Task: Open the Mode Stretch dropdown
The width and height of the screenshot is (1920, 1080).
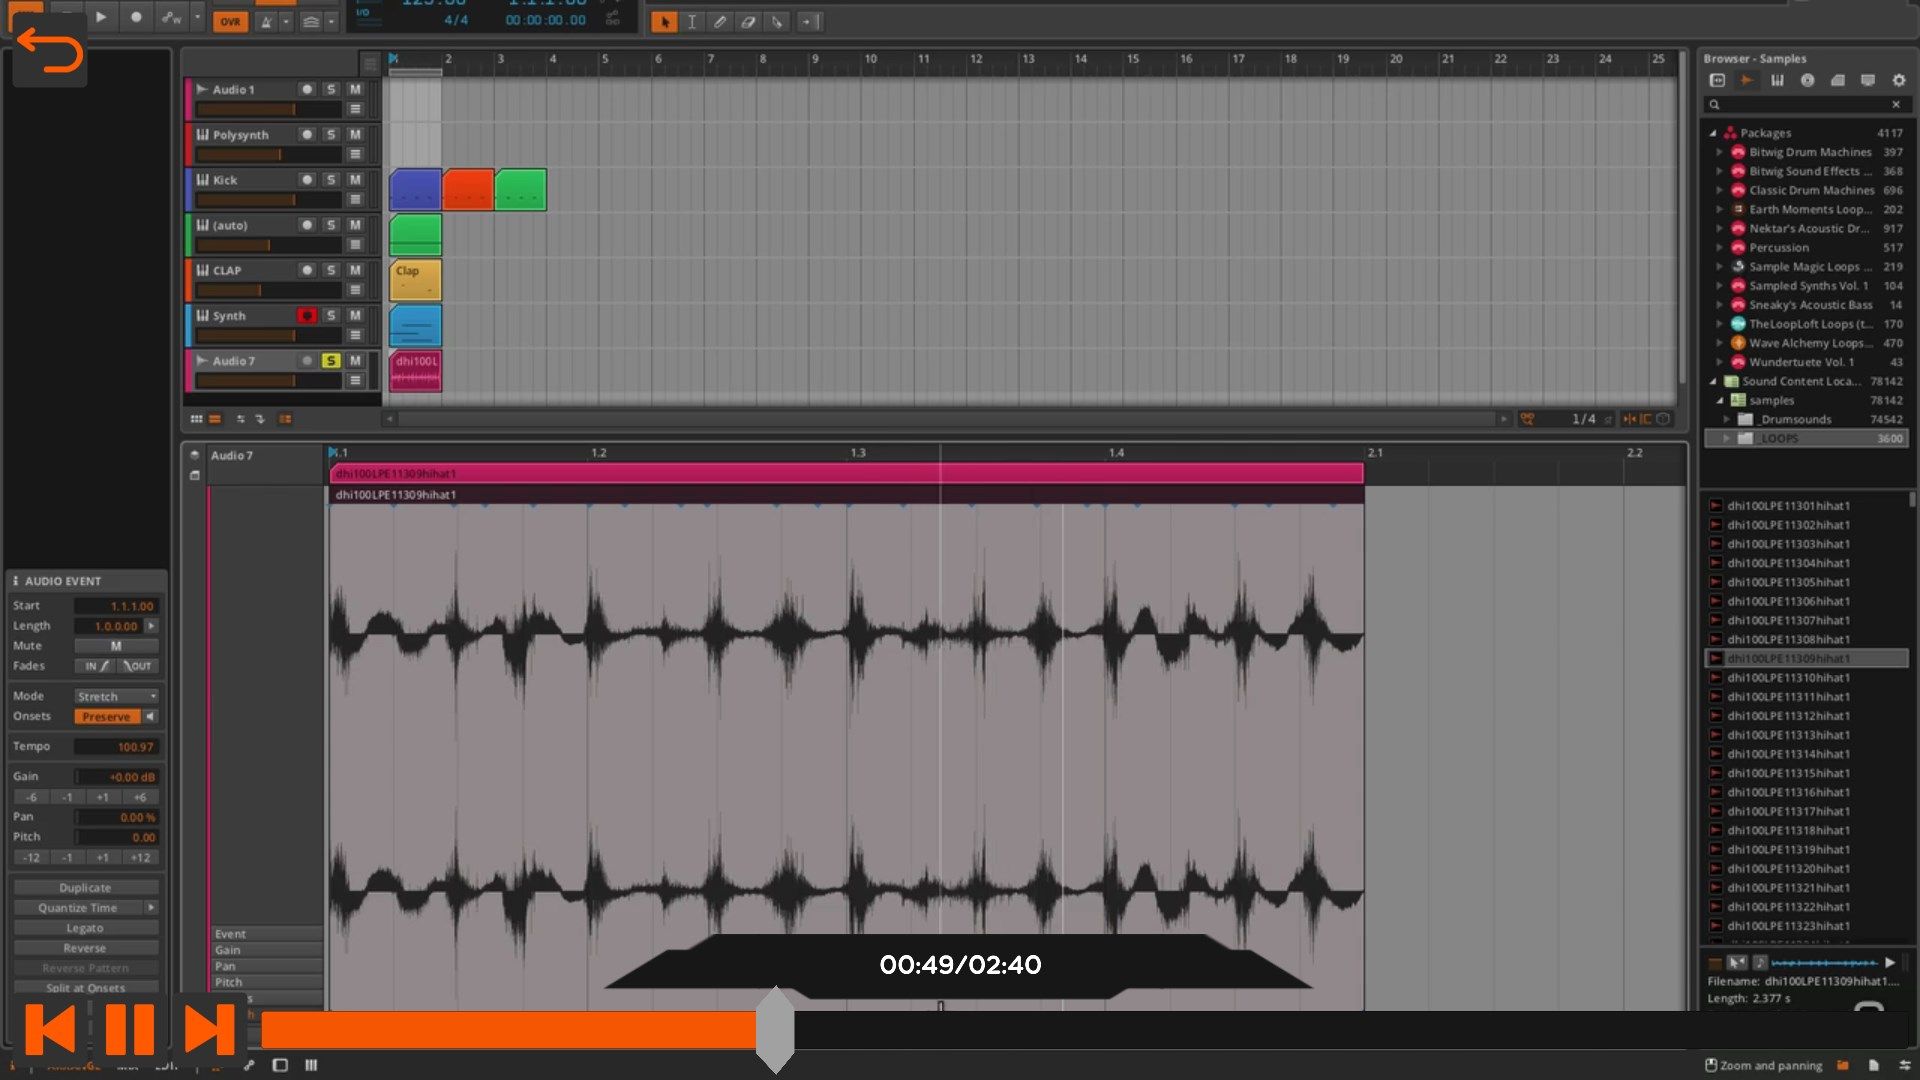Action: pyautogui.click(x=116, y=696)
